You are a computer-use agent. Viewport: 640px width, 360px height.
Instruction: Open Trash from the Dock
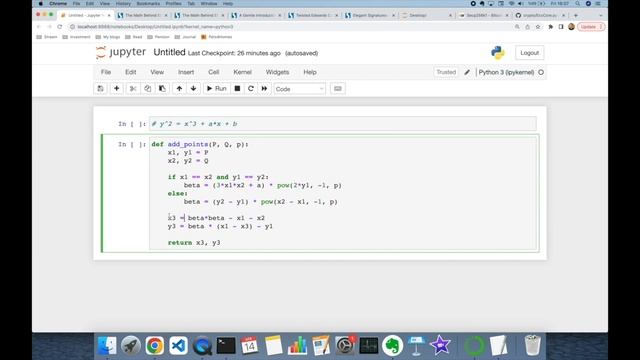(x=532, y=346)
